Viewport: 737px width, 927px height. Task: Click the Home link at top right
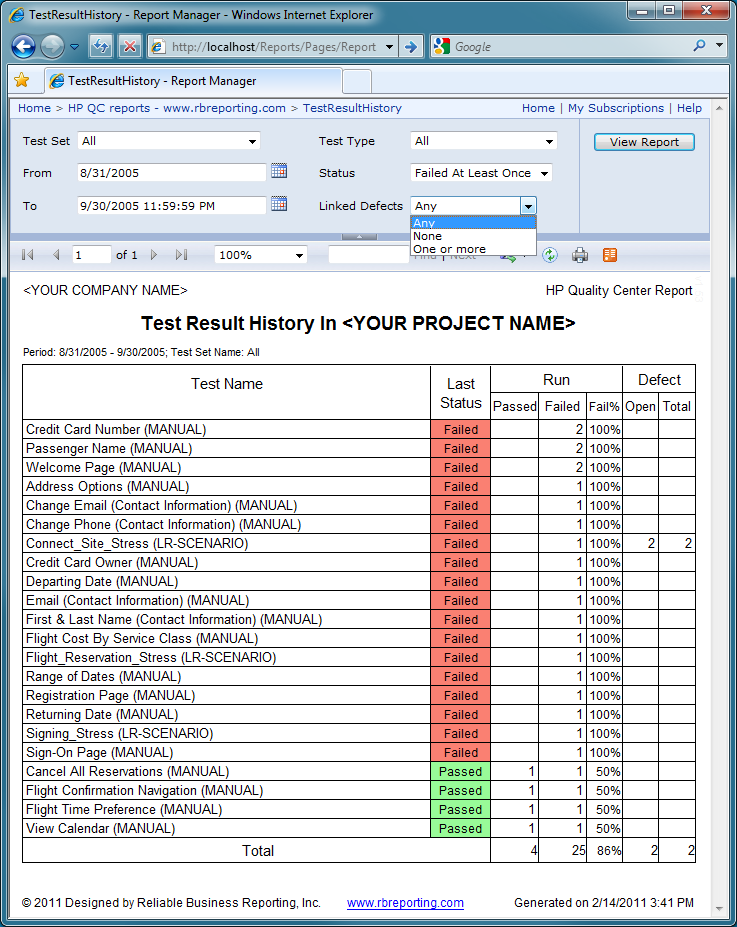tap(538, 108)
